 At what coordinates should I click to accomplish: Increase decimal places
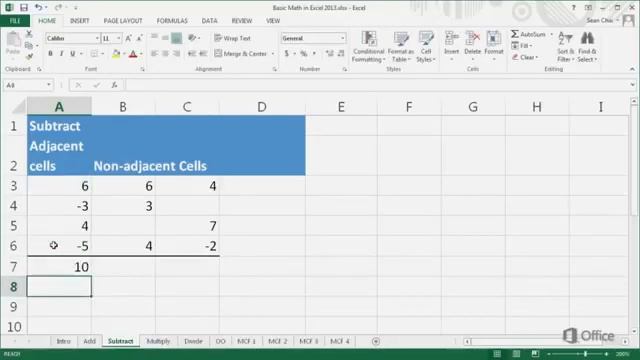(x=329, y=53)
